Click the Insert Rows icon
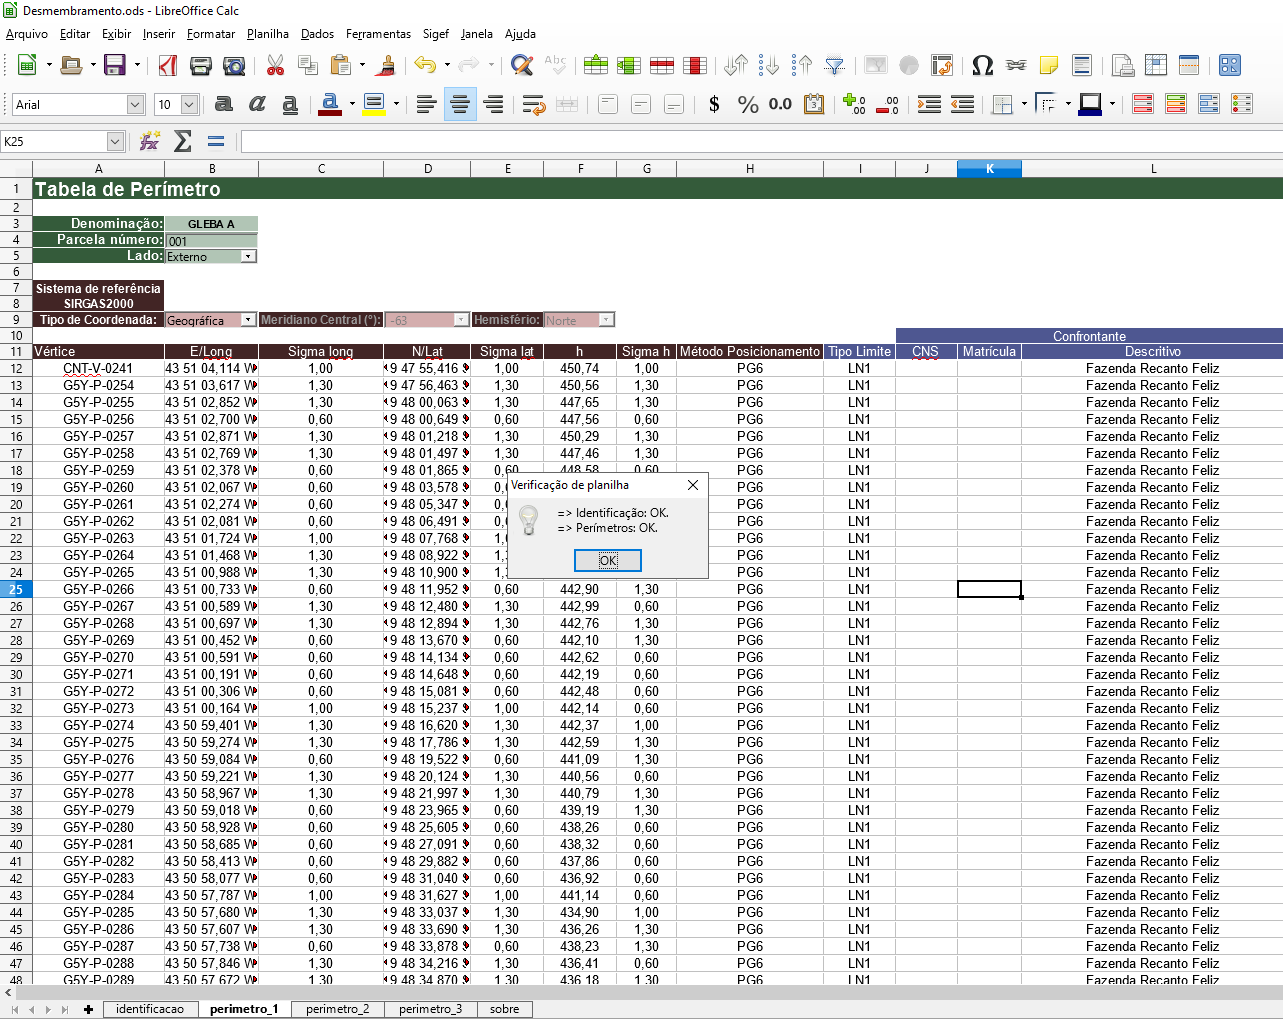 pyautogui.click(x=596, y=65)
